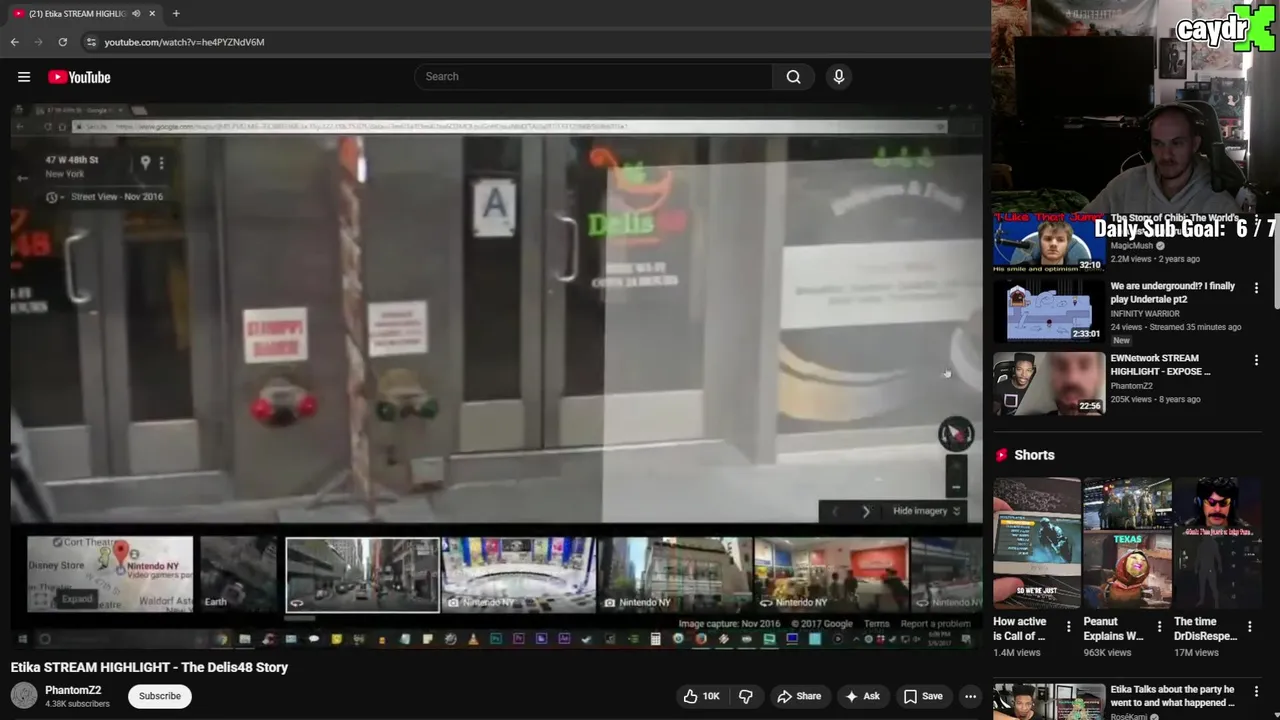Click 'Report a problem' in video
The image size is (1280, 720).
tap(935, 624)
